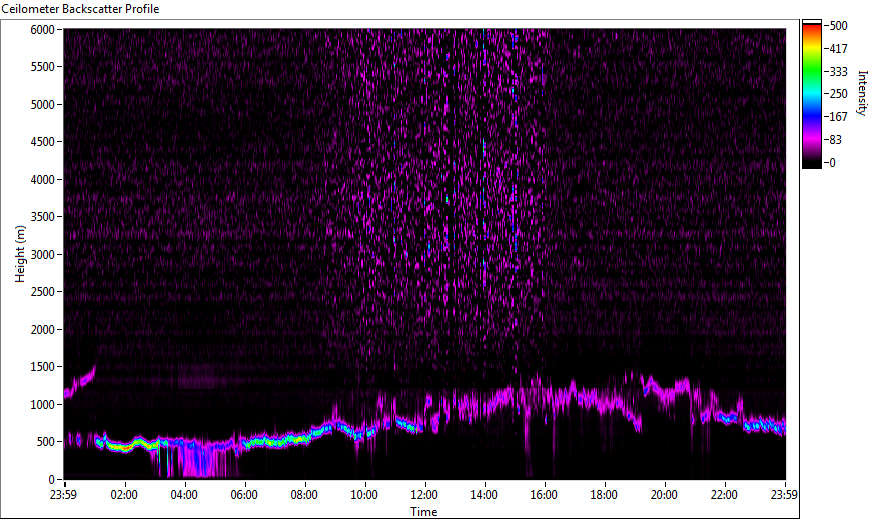872x519 pixels.
Task: Click the 83 intensity scale value
Action: 835,140
